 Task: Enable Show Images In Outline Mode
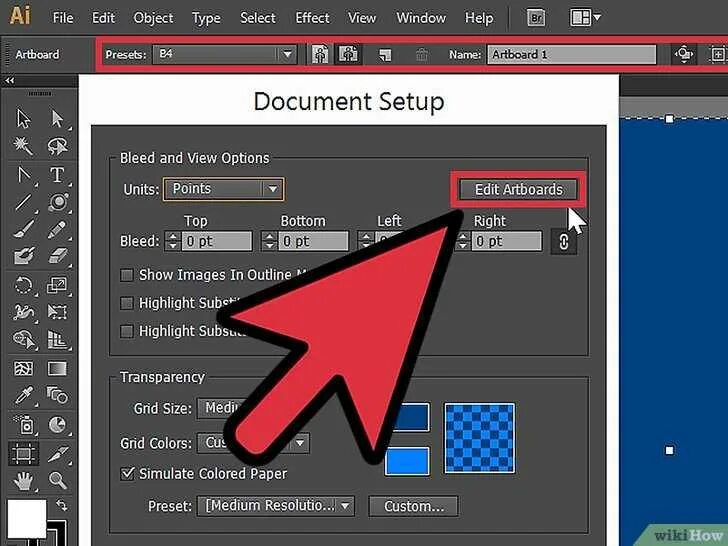point(127,275)
